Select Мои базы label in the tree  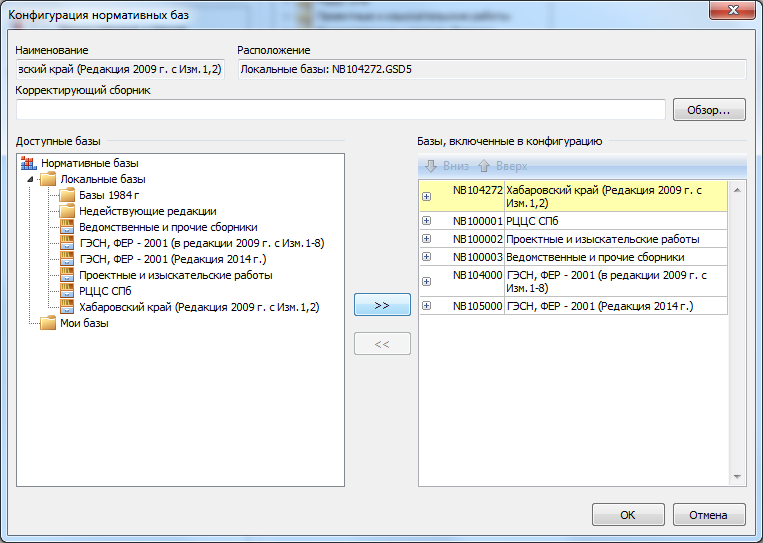[84, 323]
